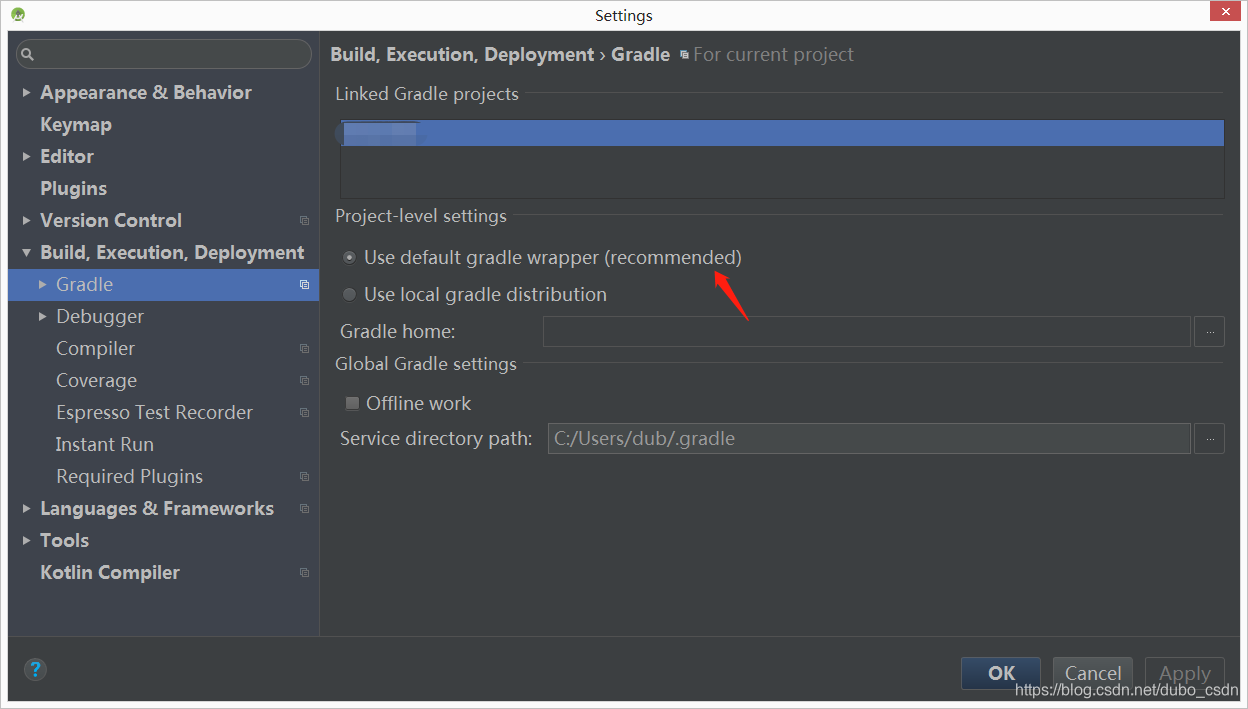Click the project-level icon beside Coverage

[304, 381]
